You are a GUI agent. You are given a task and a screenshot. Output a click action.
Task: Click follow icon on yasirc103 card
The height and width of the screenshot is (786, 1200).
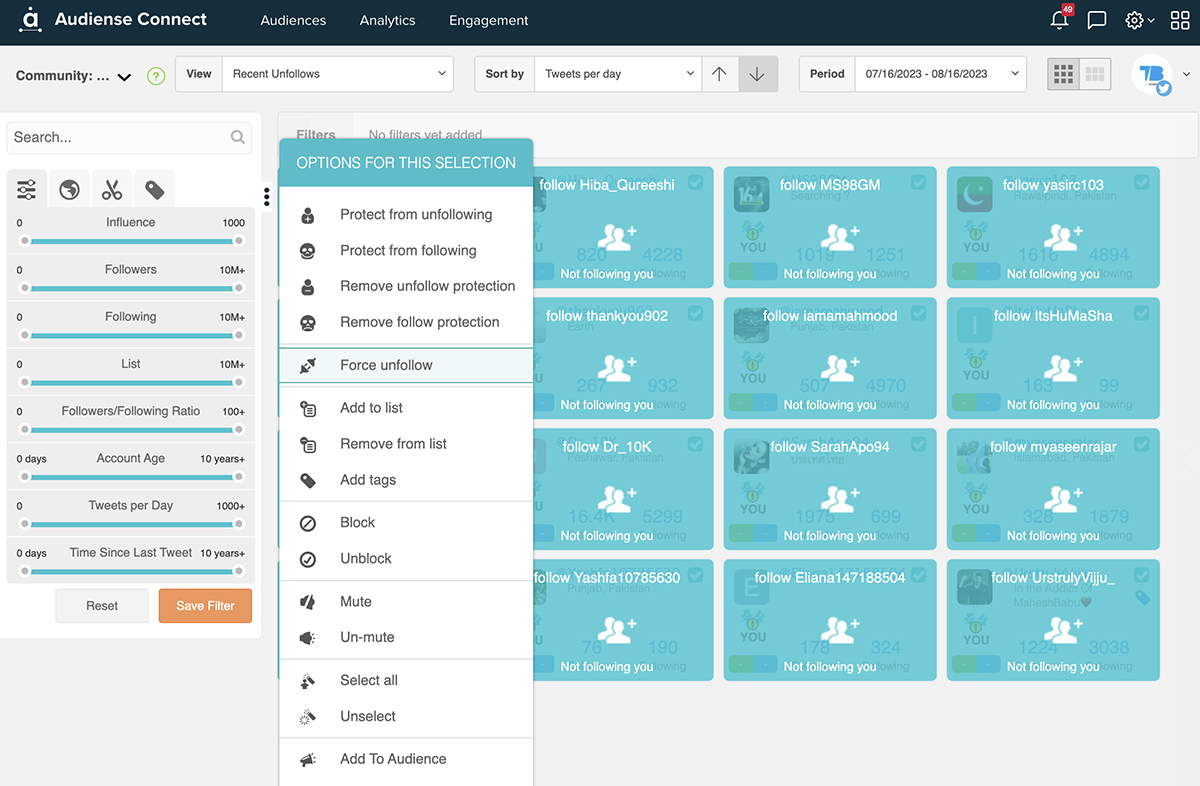click(1063, 238)
